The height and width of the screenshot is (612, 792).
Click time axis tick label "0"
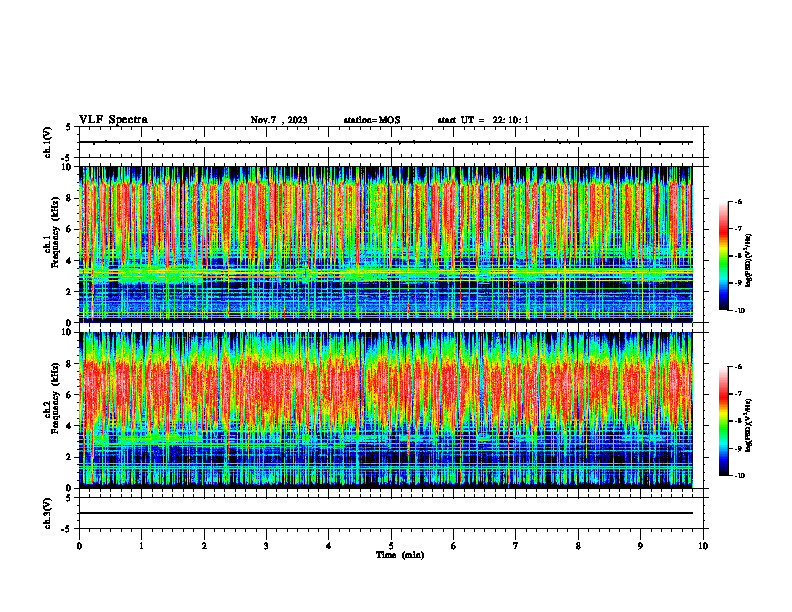[x=79, y=546]
